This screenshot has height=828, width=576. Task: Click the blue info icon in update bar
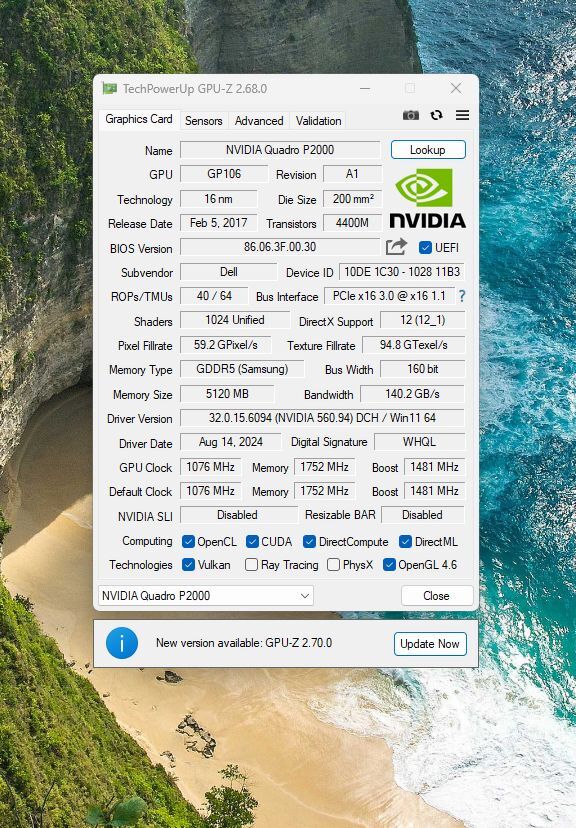tap(122, 643)
